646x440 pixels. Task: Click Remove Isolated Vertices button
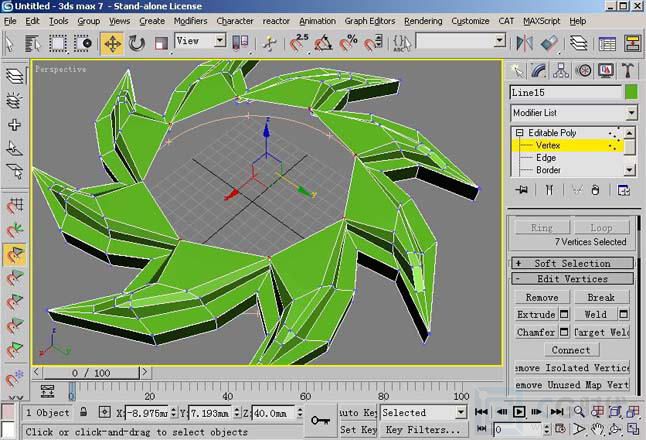pos(572,367)
